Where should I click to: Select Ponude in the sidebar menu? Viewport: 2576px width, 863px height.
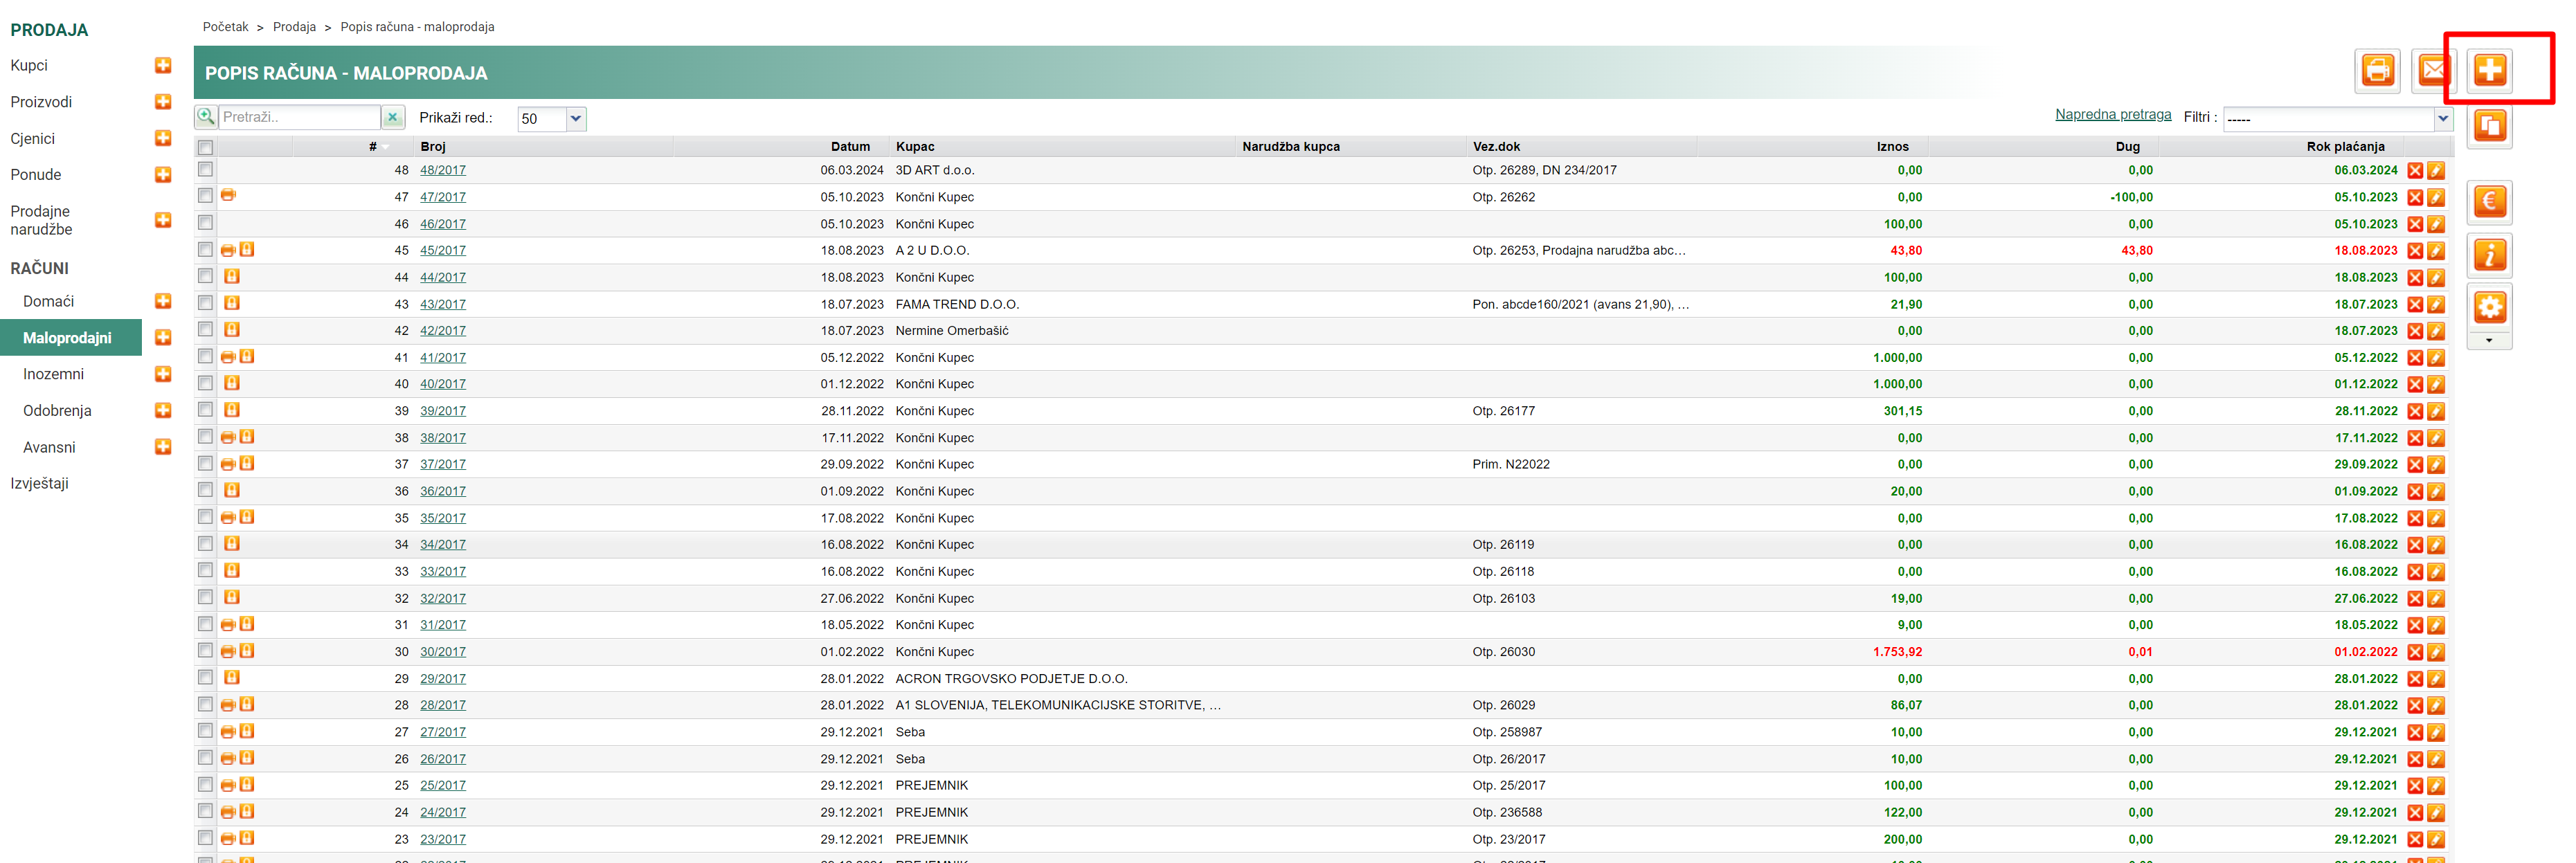36,175
